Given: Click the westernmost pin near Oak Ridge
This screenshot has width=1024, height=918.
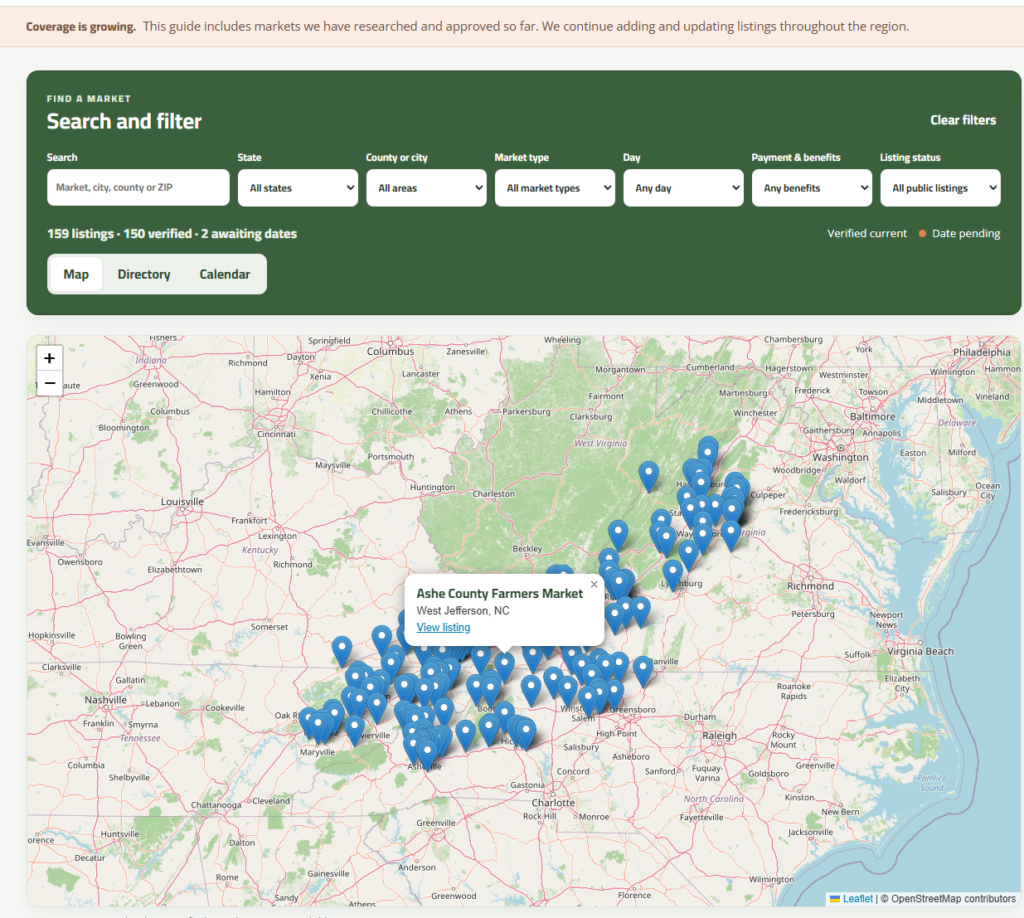Looking at the screenshot, I should click(308, 723).
